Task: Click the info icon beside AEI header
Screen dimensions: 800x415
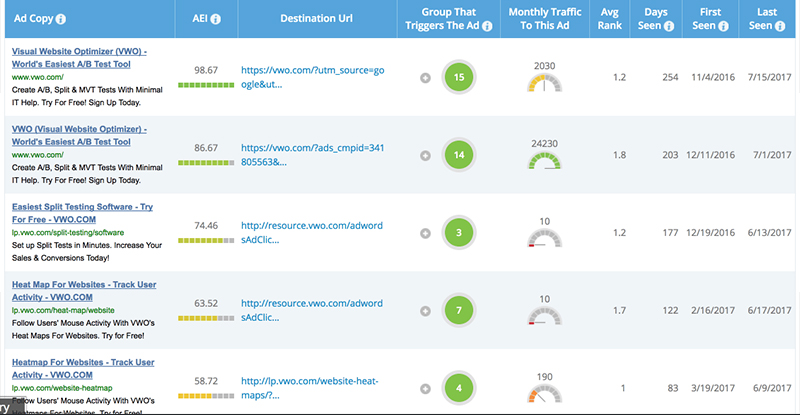Action: point(216,19)
